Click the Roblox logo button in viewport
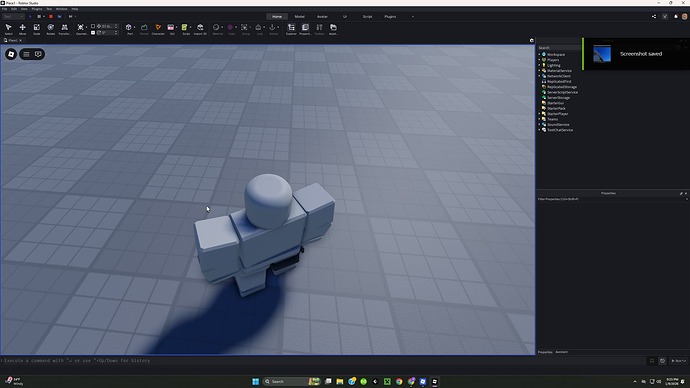Screen dimensions: 690x388 [11, 54]
